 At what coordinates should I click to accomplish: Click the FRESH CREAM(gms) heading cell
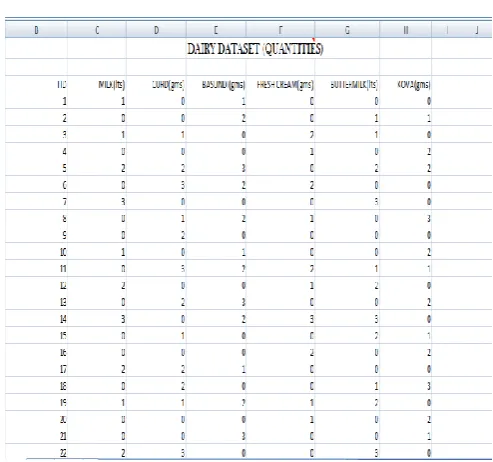(x=285, y=85)
